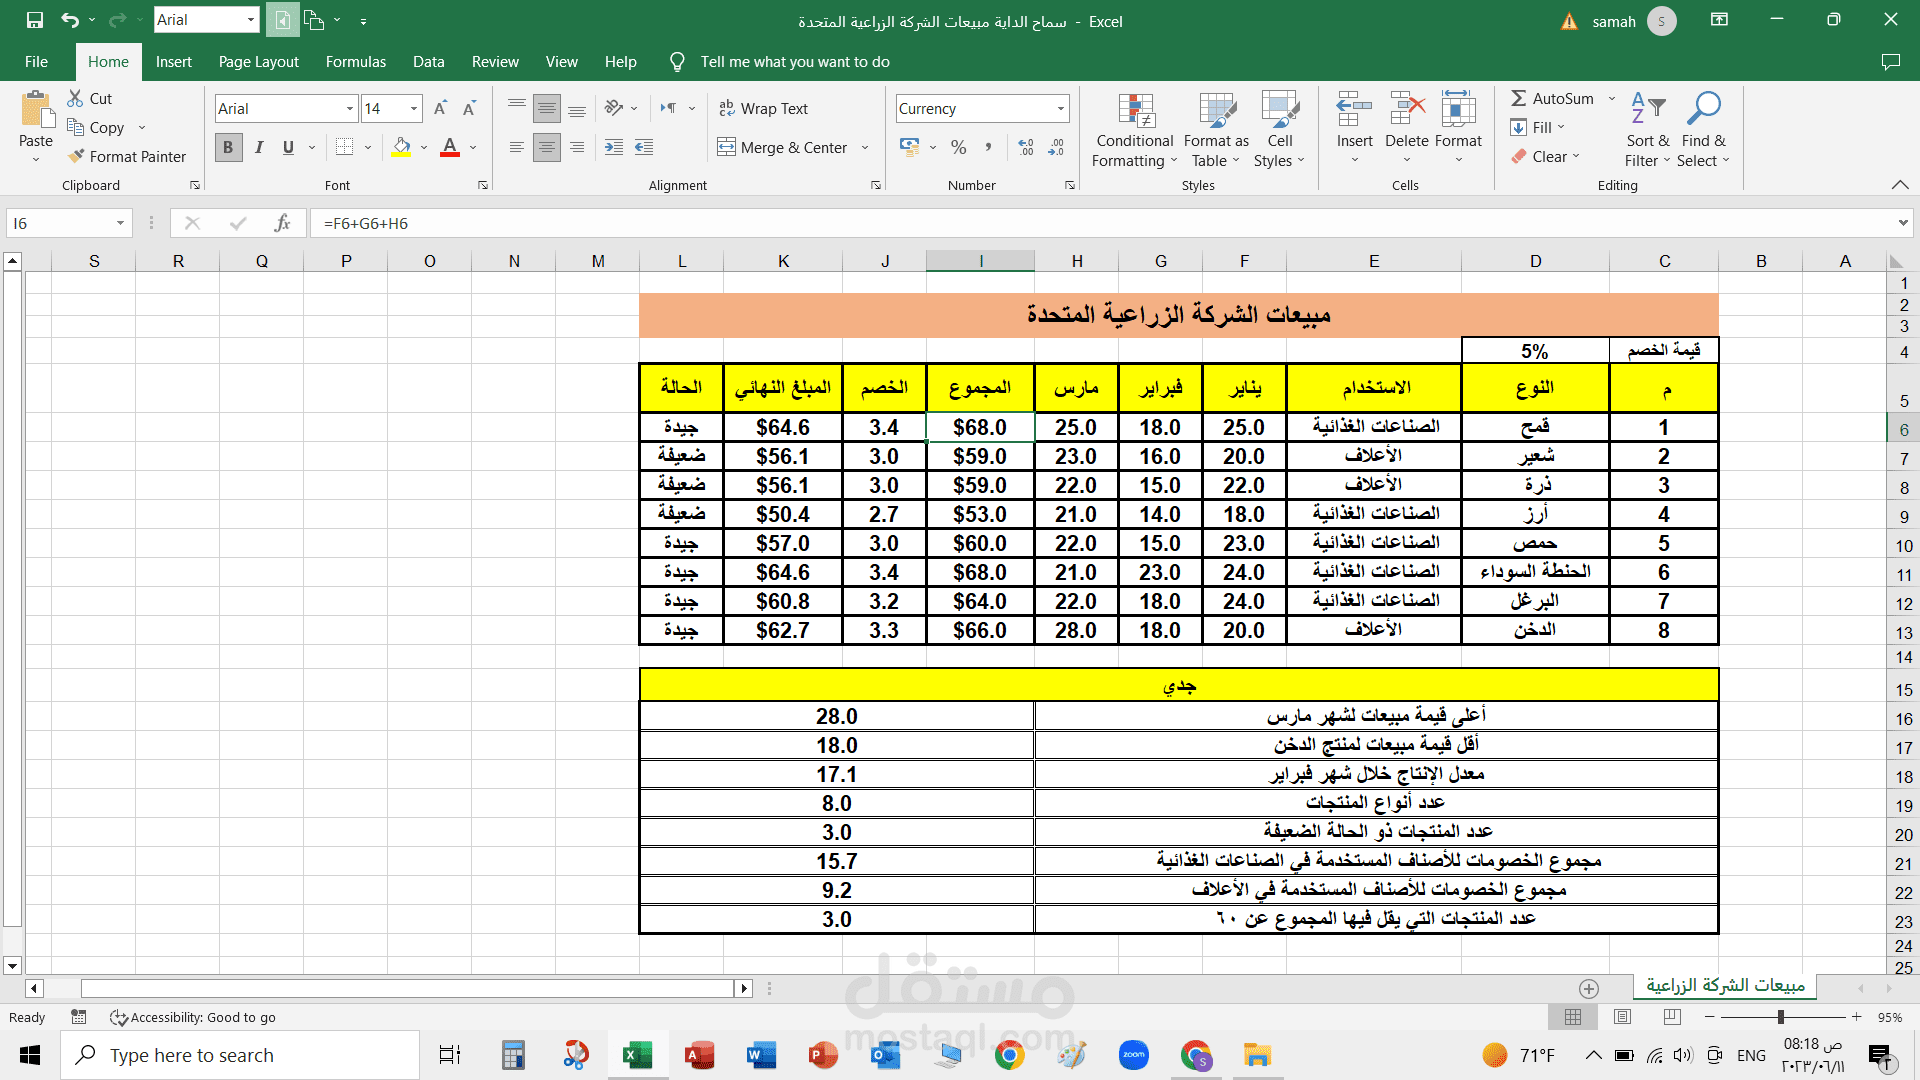Click the Undo arrow icon
Screen dimensions: 1920x1080
pyautogui.click(x=70, y=20)
